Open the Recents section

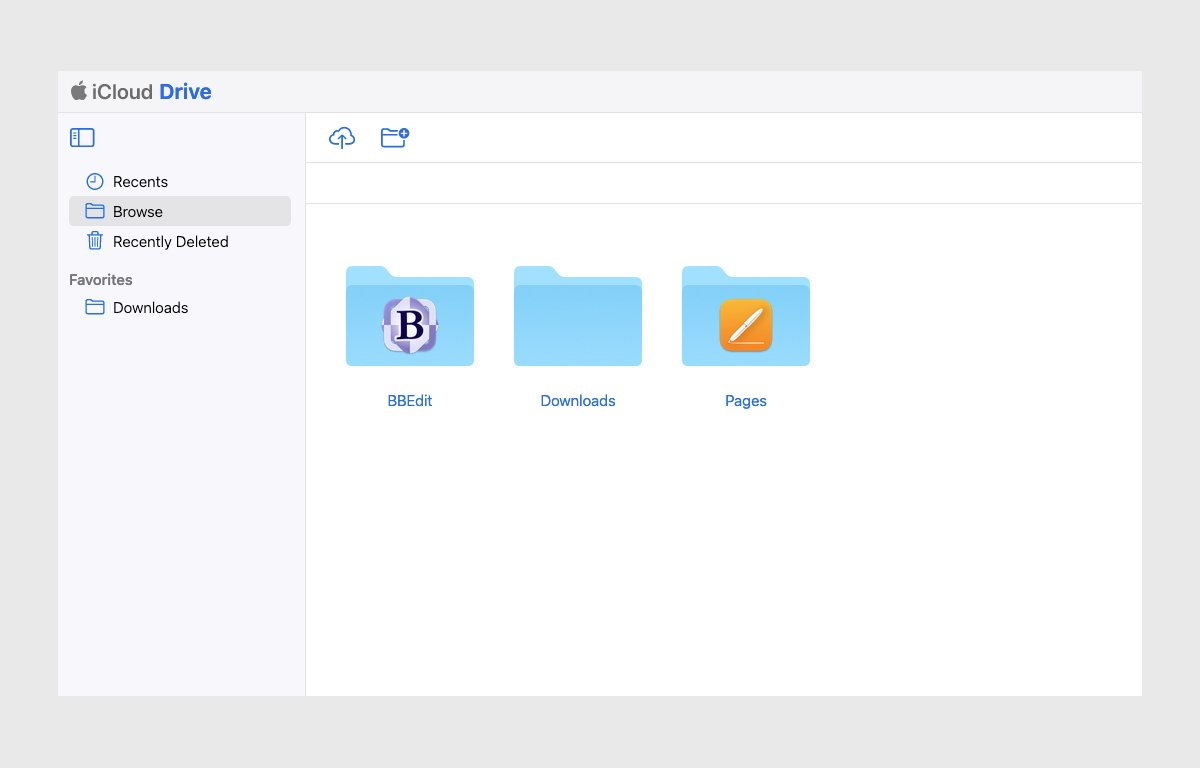click(x=180, y=181)
